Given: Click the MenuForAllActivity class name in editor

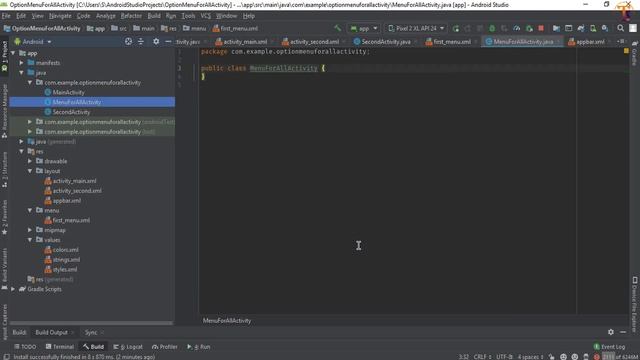Looking at the screenshot, I should pyautogui.click(x=284, y=68).
